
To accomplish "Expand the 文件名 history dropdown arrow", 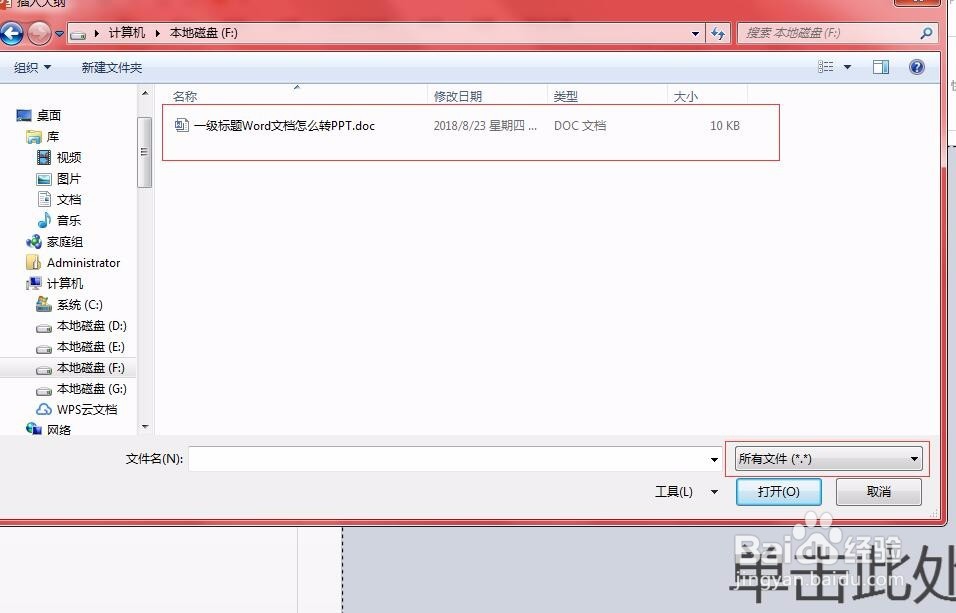I will [x=714, y=459].
